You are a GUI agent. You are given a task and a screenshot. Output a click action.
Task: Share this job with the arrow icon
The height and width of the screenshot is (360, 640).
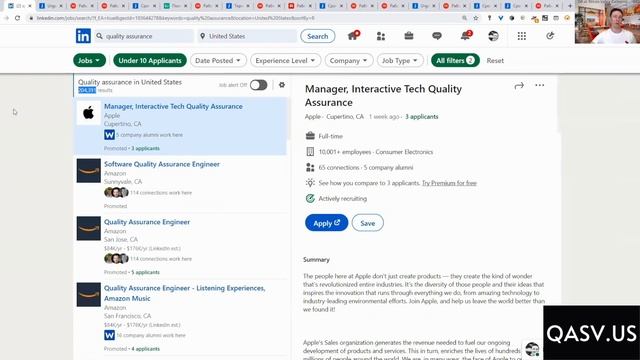point(519,86)
